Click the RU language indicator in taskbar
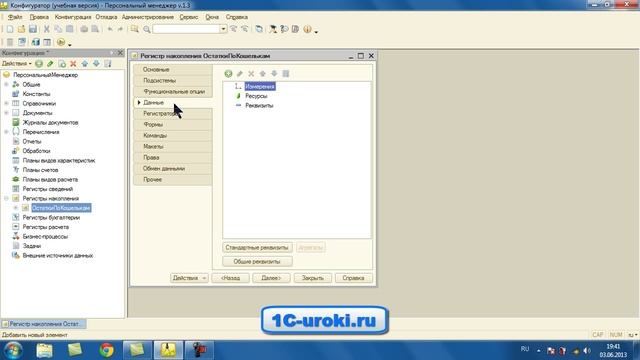The image size is (640, 360). click(x=525, y=349)
